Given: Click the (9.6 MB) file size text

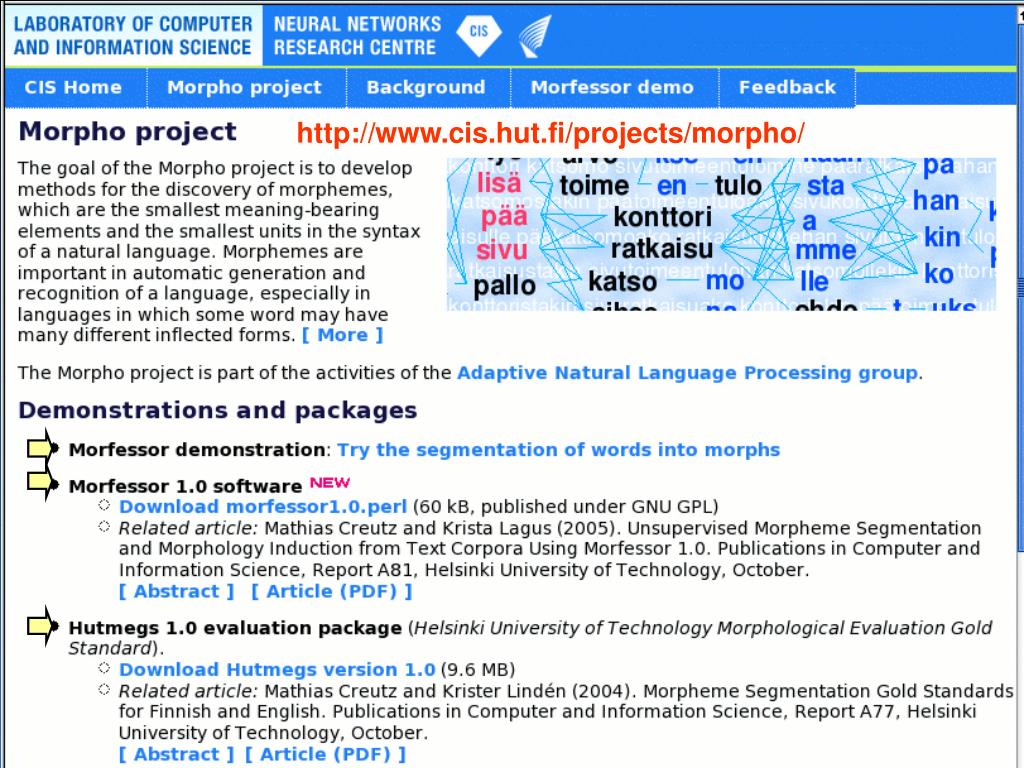Looking at the screenshot, I should 478,670.
